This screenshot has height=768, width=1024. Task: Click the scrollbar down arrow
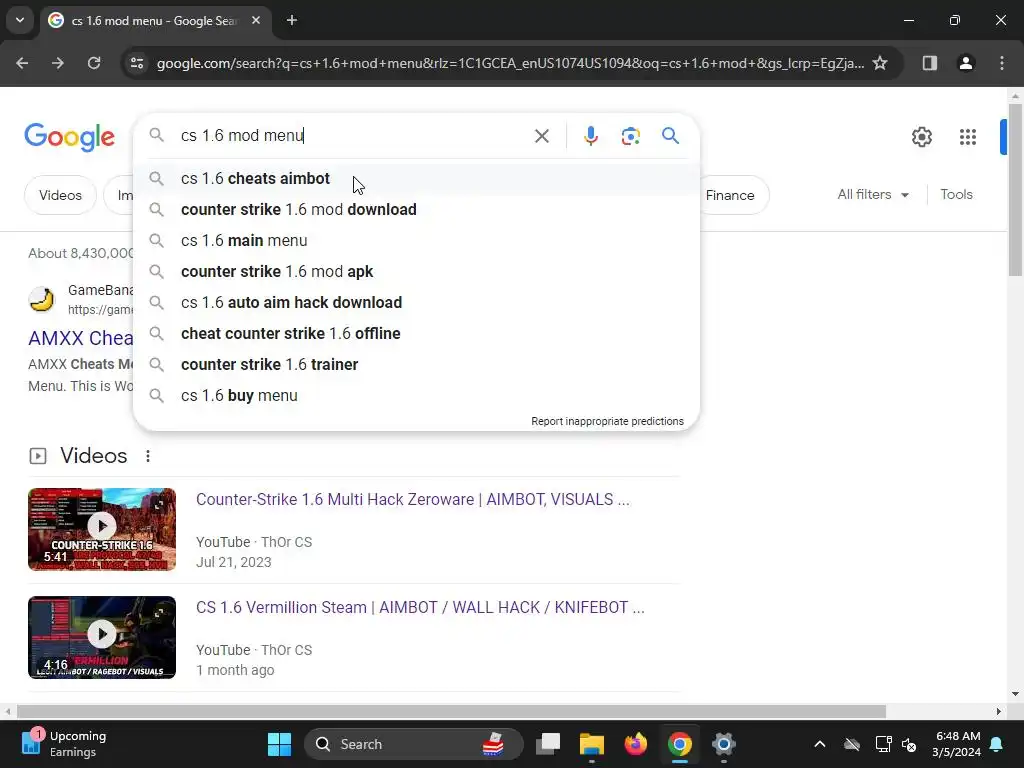[1015, 694]
